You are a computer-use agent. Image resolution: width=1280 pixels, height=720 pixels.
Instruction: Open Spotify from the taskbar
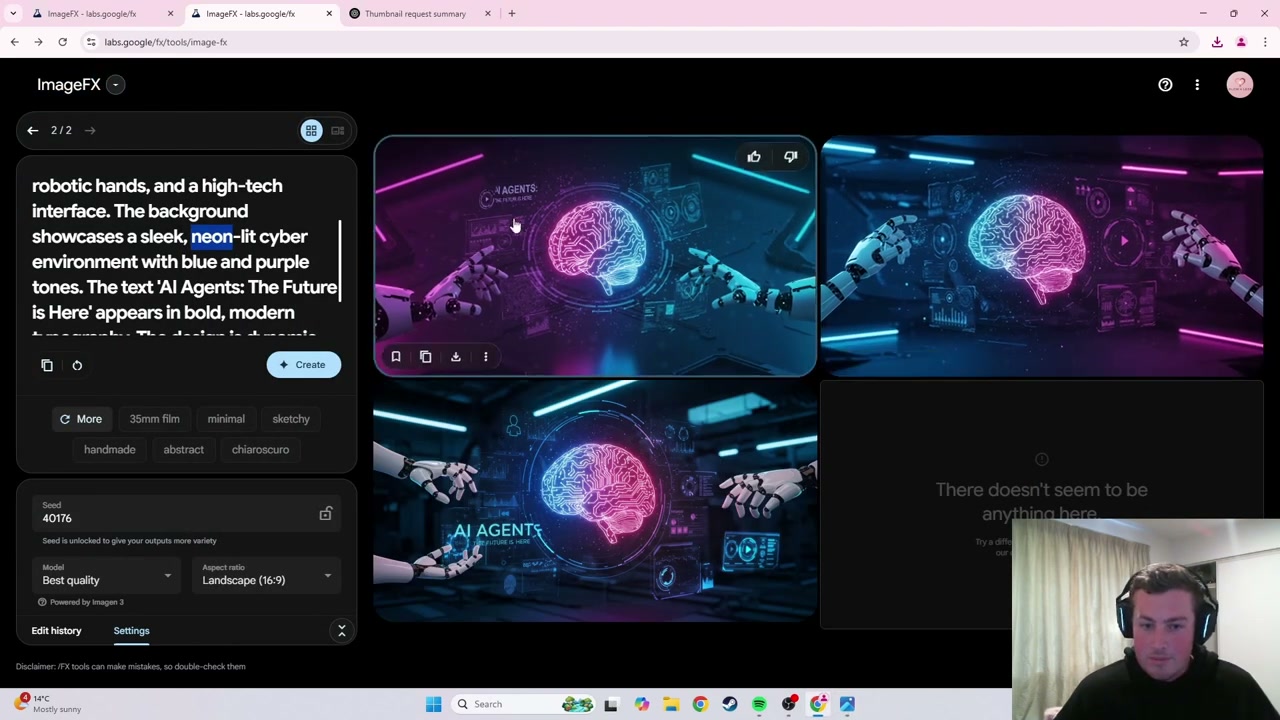(x=759, y=704)
